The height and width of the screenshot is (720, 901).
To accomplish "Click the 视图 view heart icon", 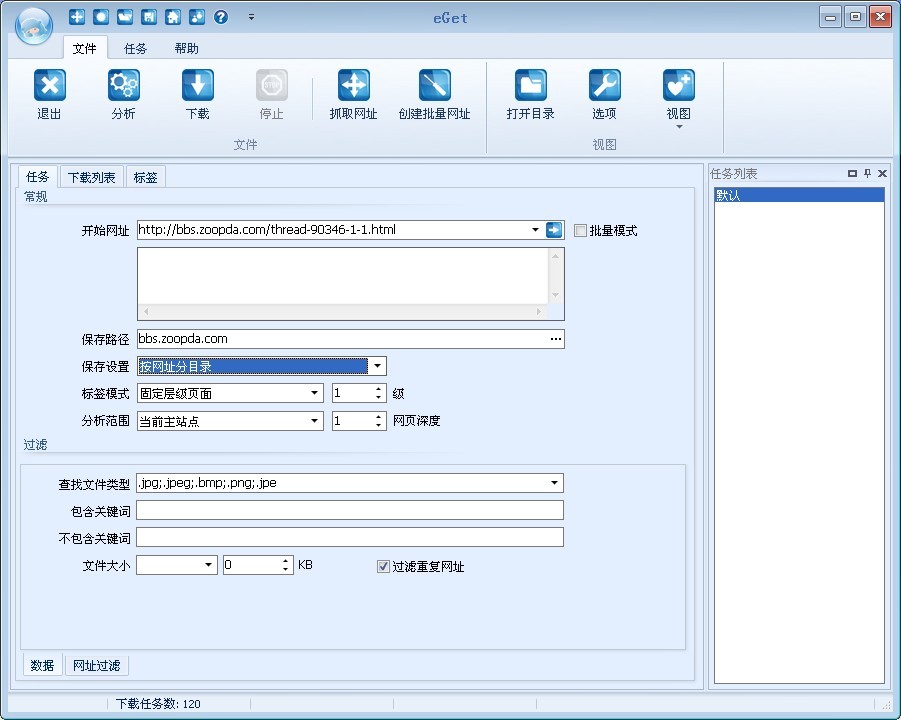I will coord(679,85).
